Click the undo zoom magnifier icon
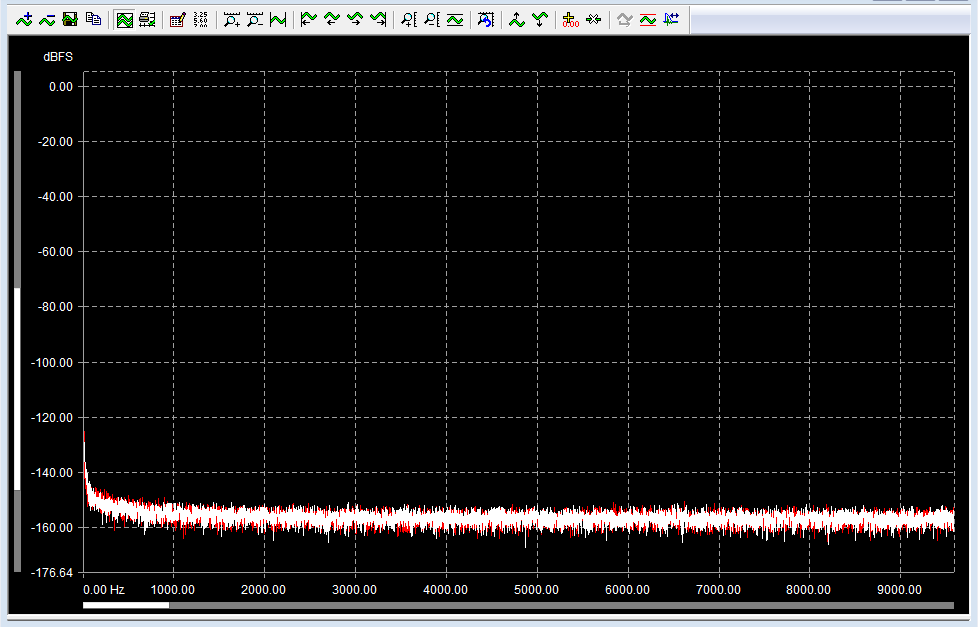The height and width of the screenshot is (627, 978). tap(485, 20)
